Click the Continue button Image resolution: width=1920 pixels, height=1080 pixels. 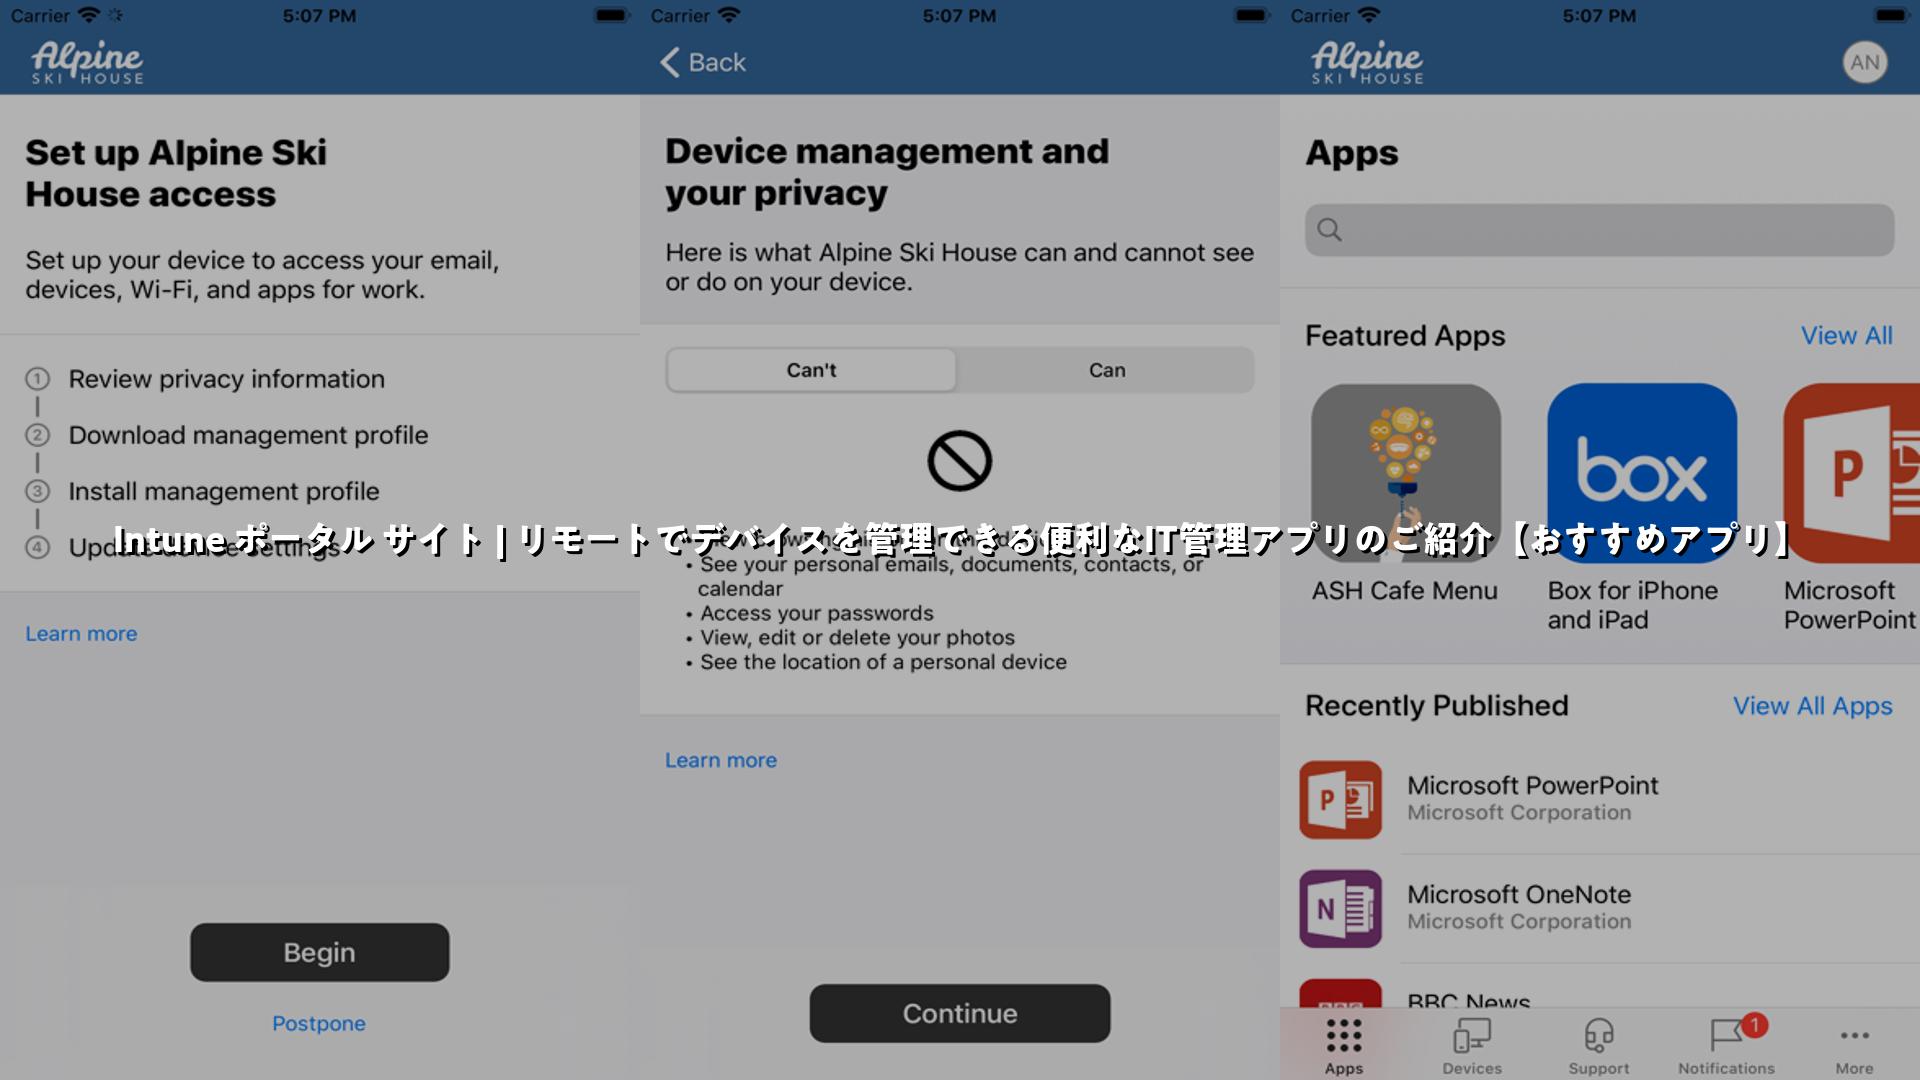(x=960, y=1013)
